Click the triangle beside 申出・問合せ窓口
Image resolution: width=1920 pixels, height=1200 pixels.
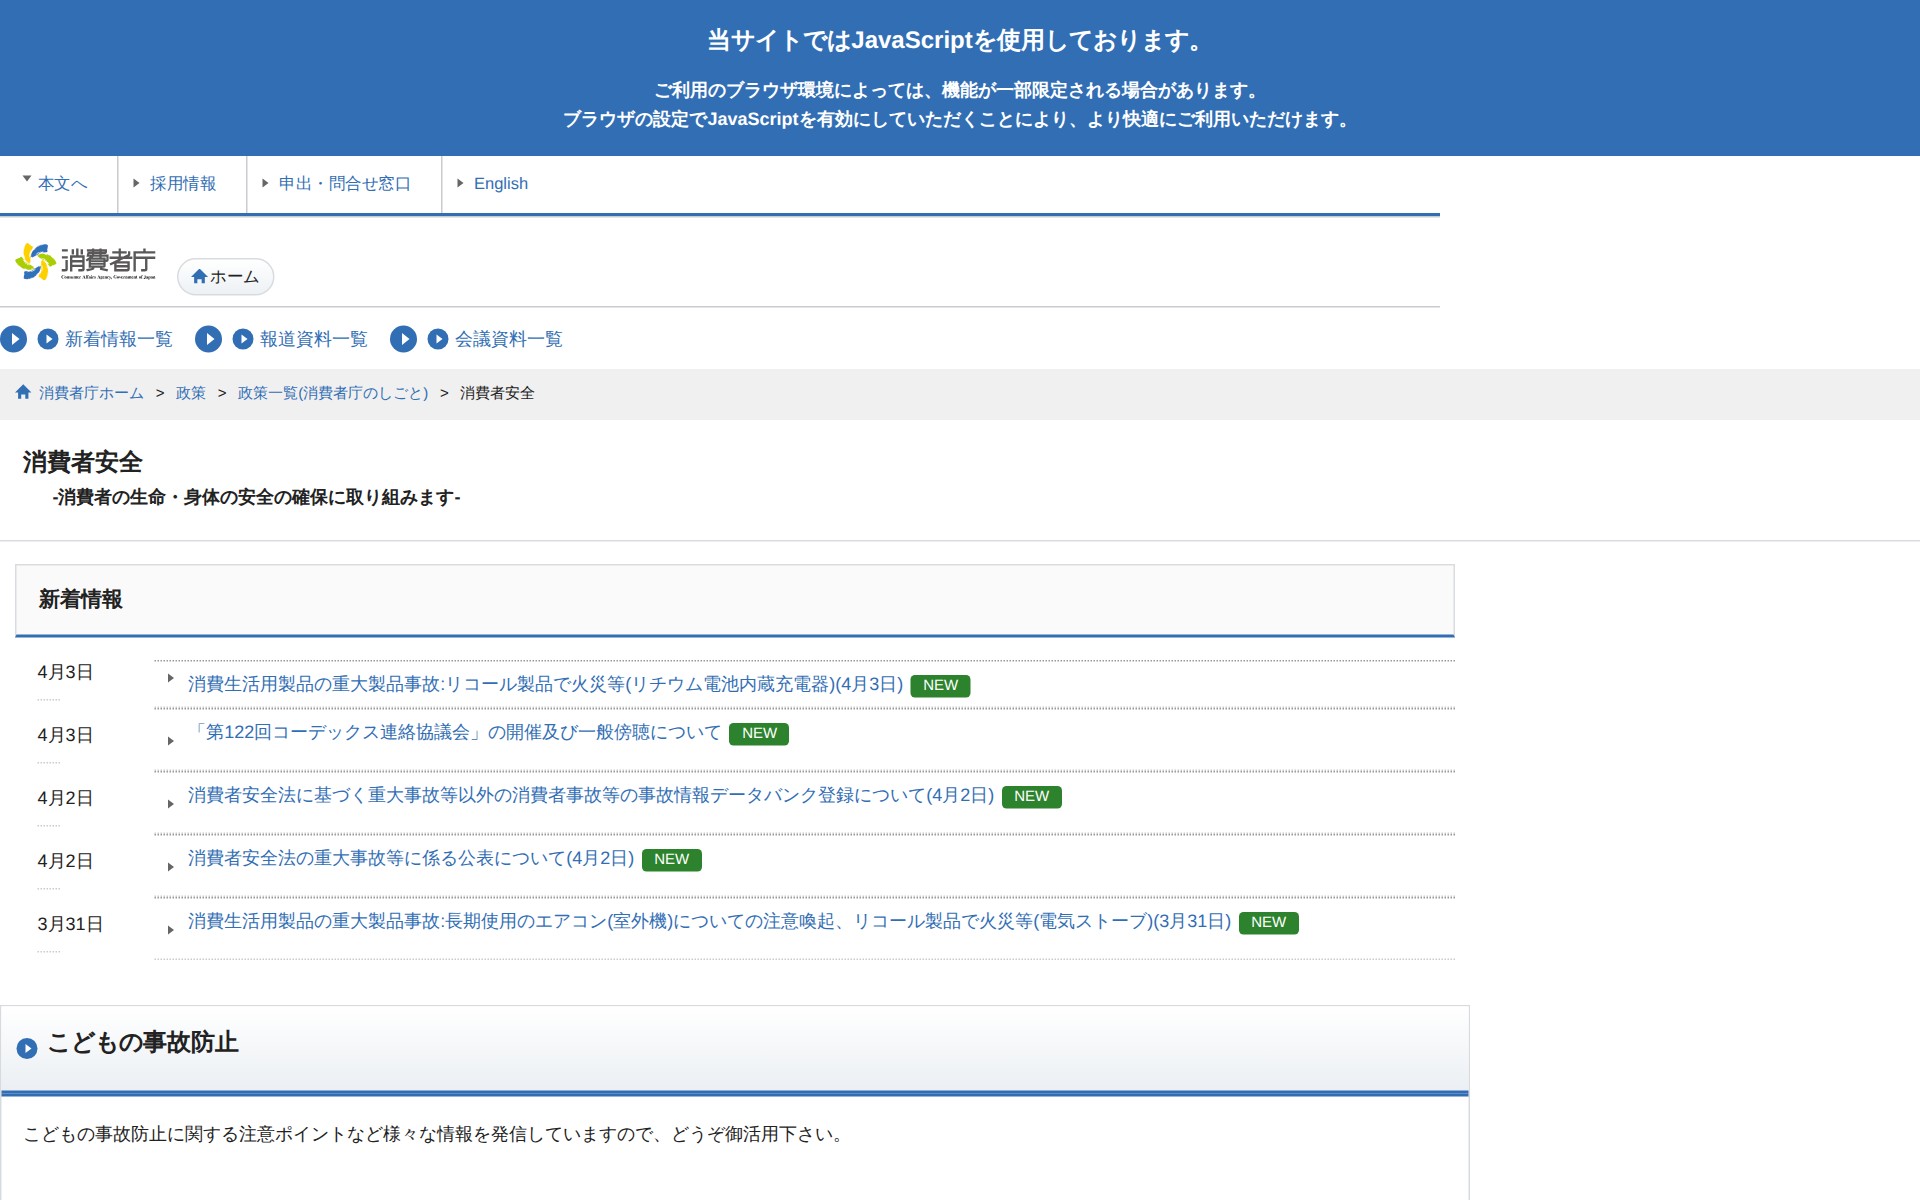coord(263,183)
